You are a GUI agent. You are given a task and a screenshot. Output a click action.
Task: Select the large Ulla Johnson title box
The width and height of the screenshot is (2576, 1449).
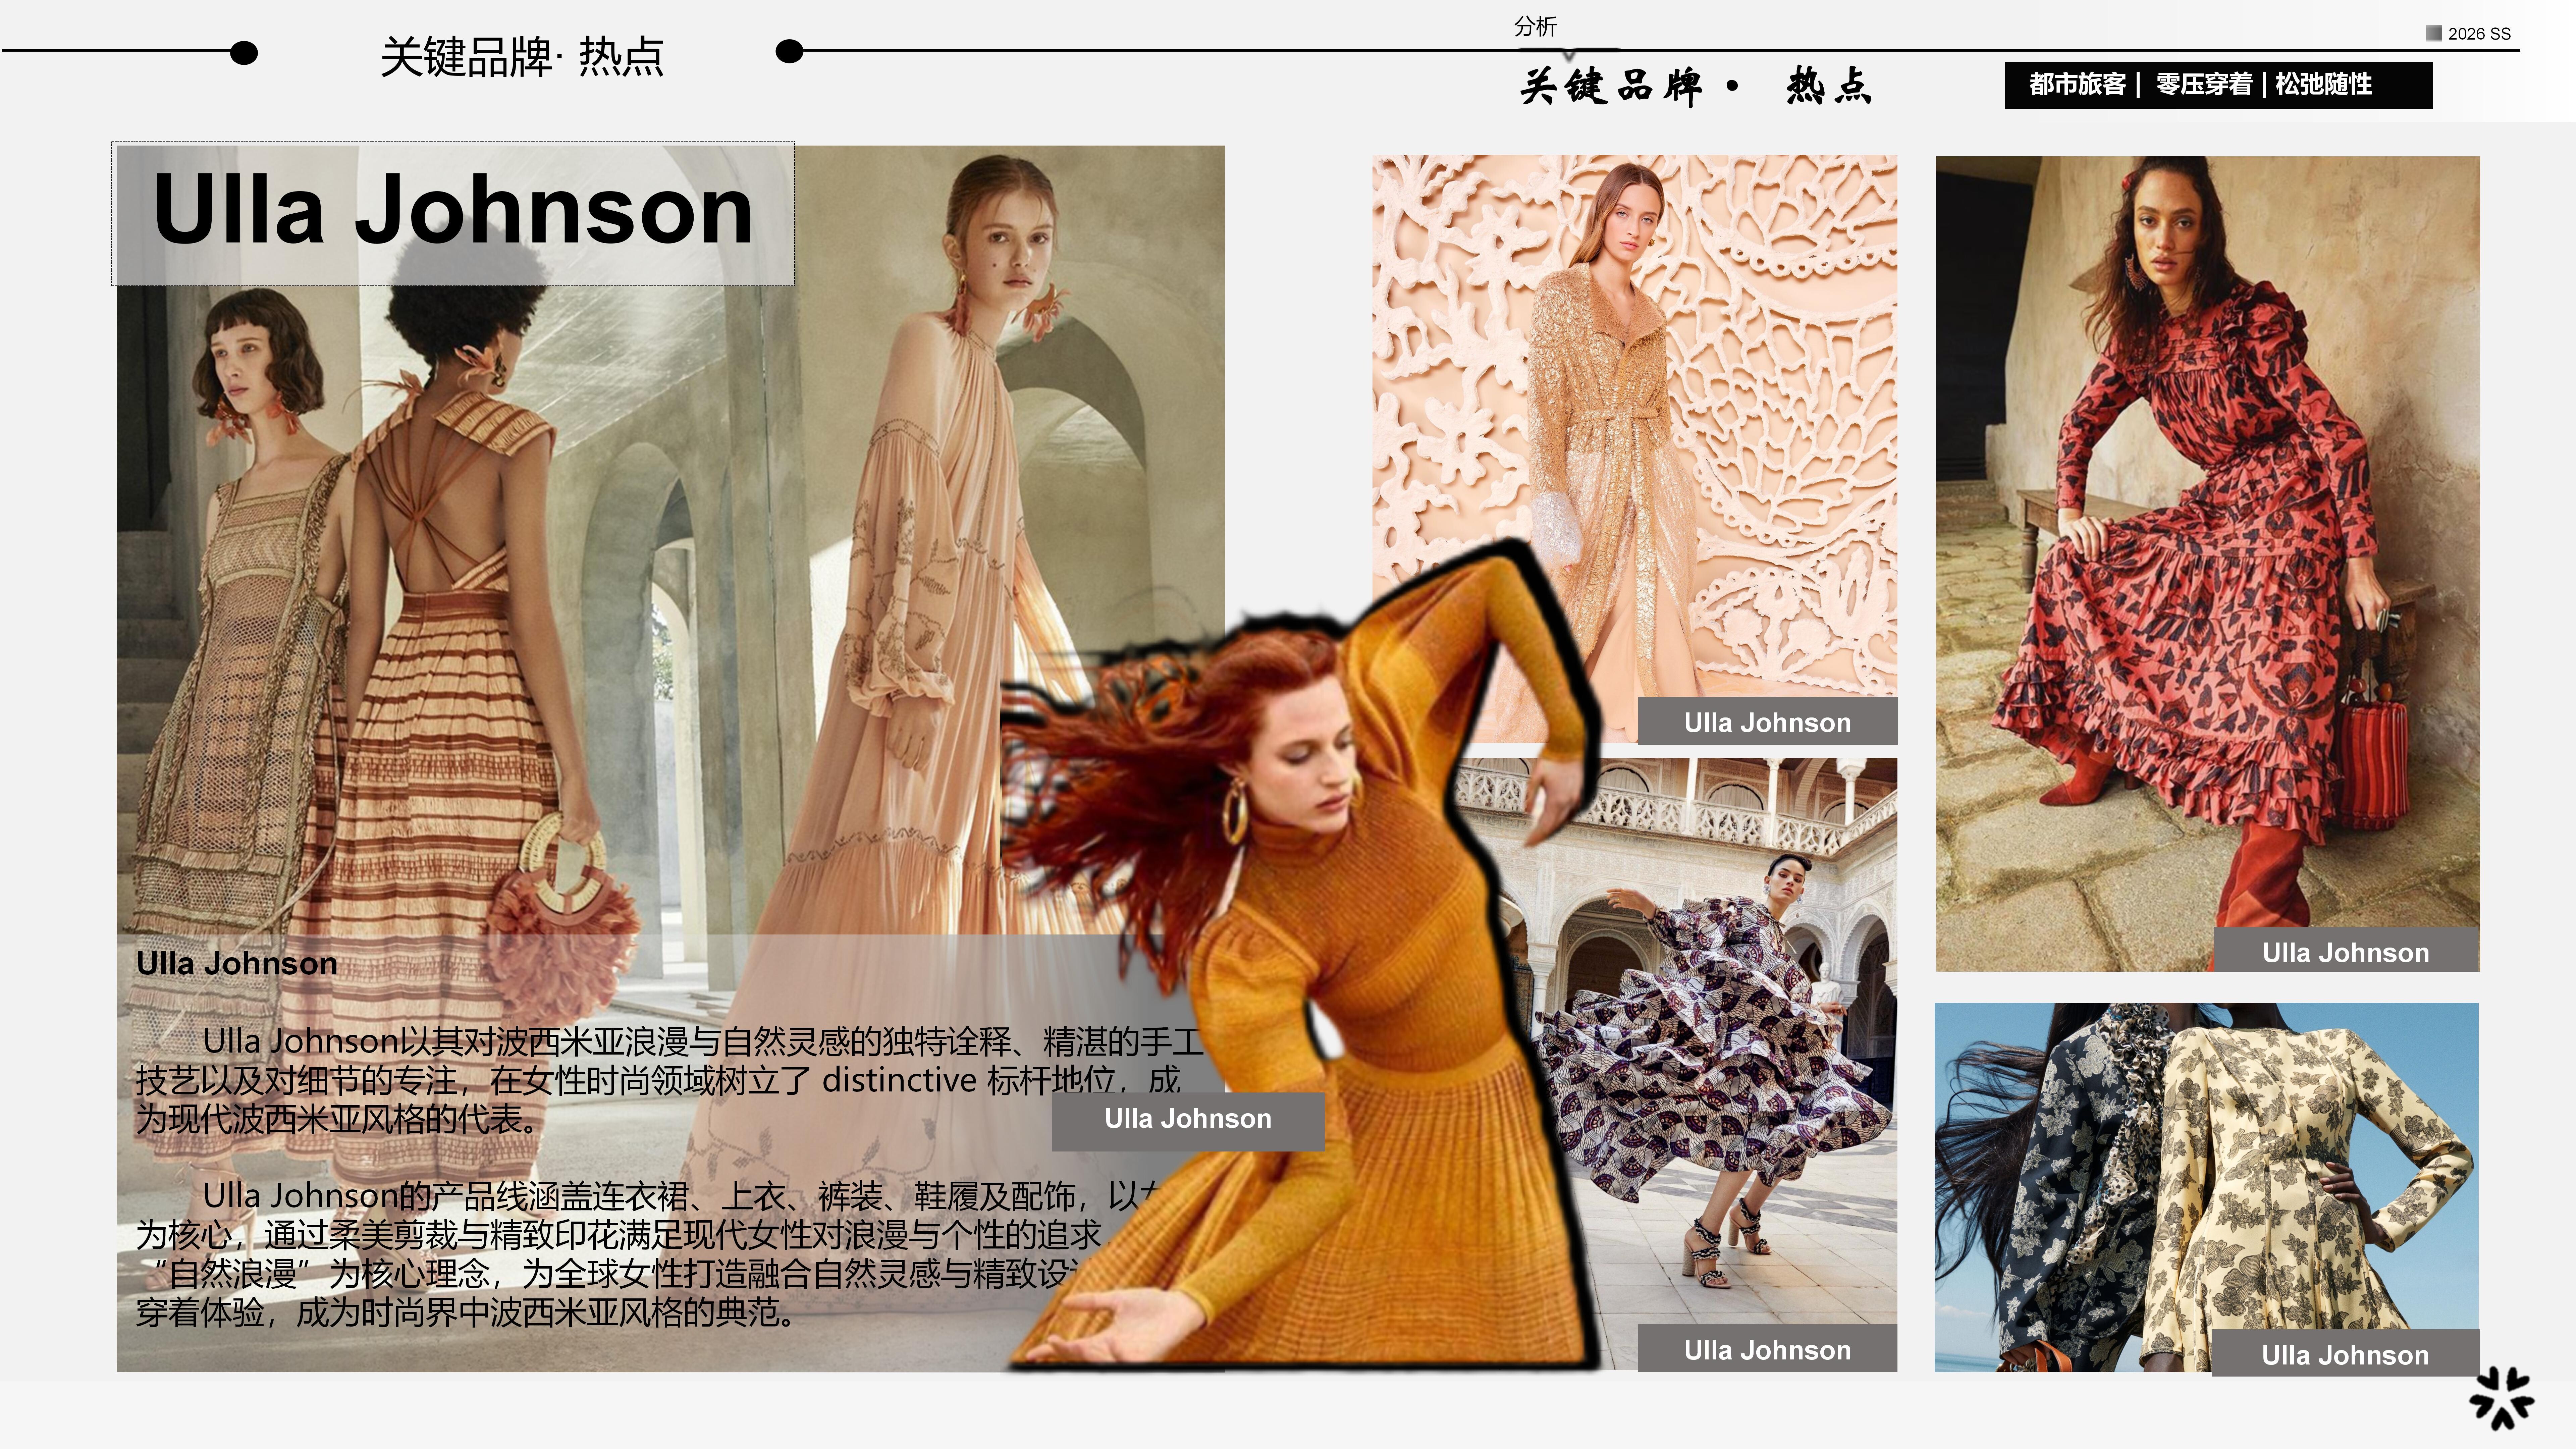coord(453,213)
